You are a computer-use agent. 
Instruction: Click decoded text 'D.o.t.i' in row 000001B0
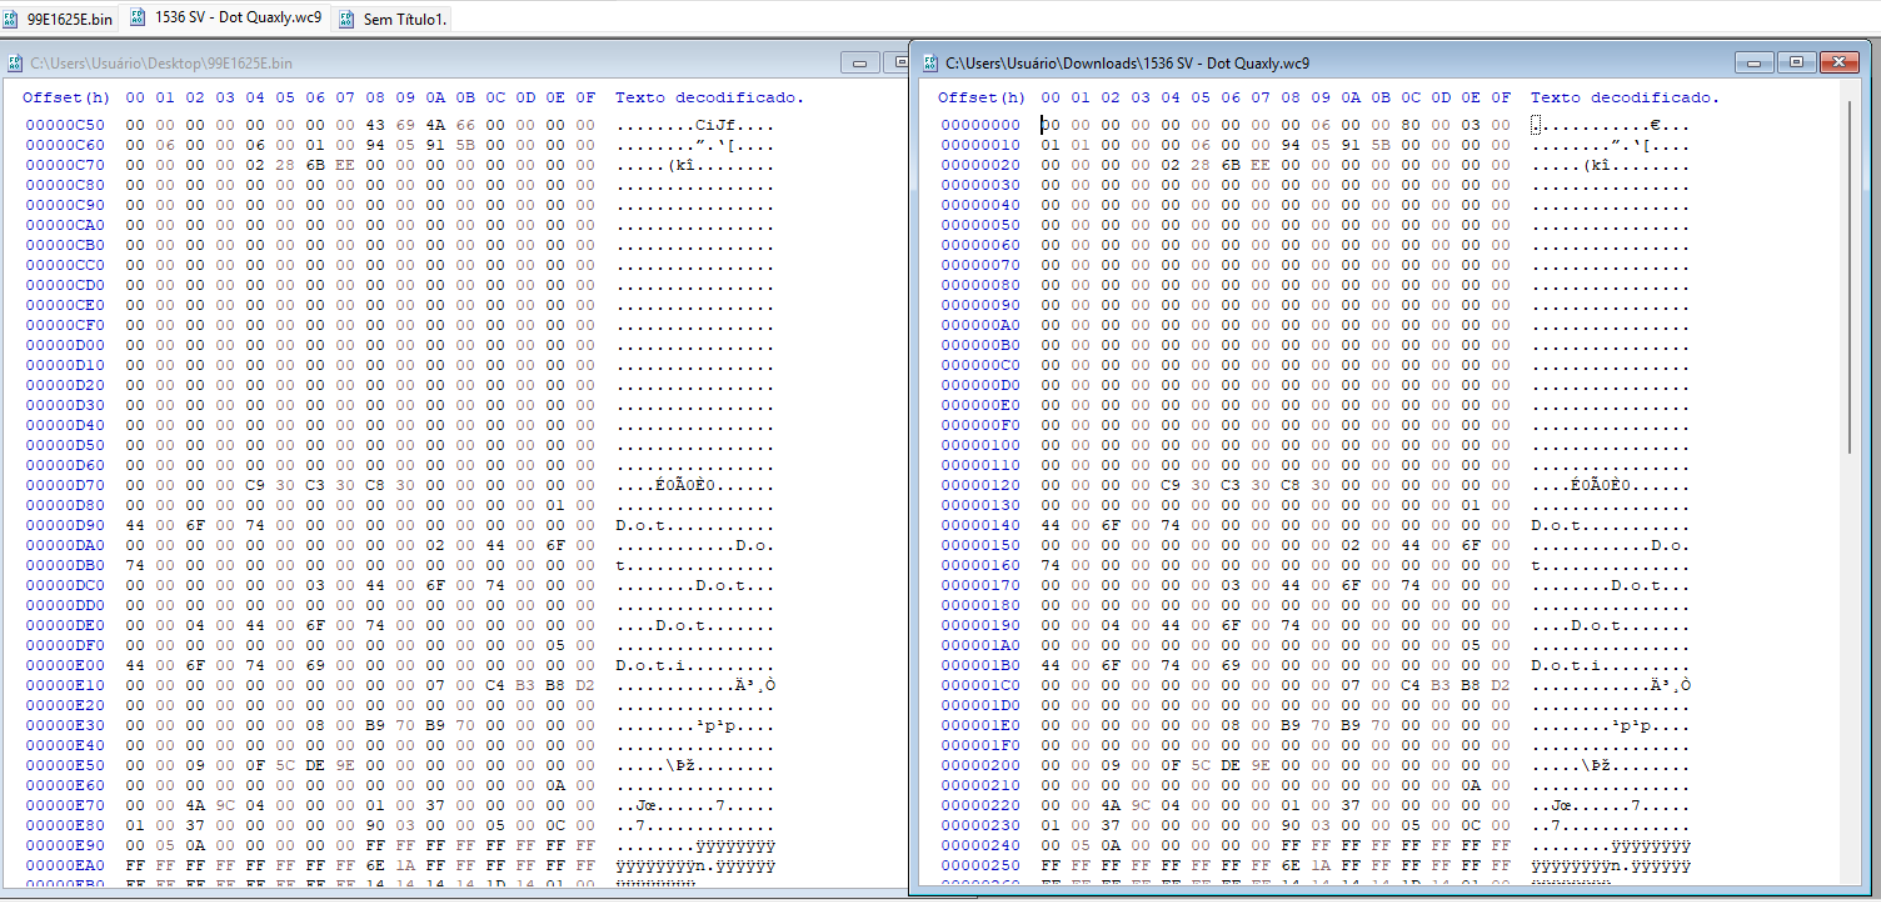(x=1567, y=665)
